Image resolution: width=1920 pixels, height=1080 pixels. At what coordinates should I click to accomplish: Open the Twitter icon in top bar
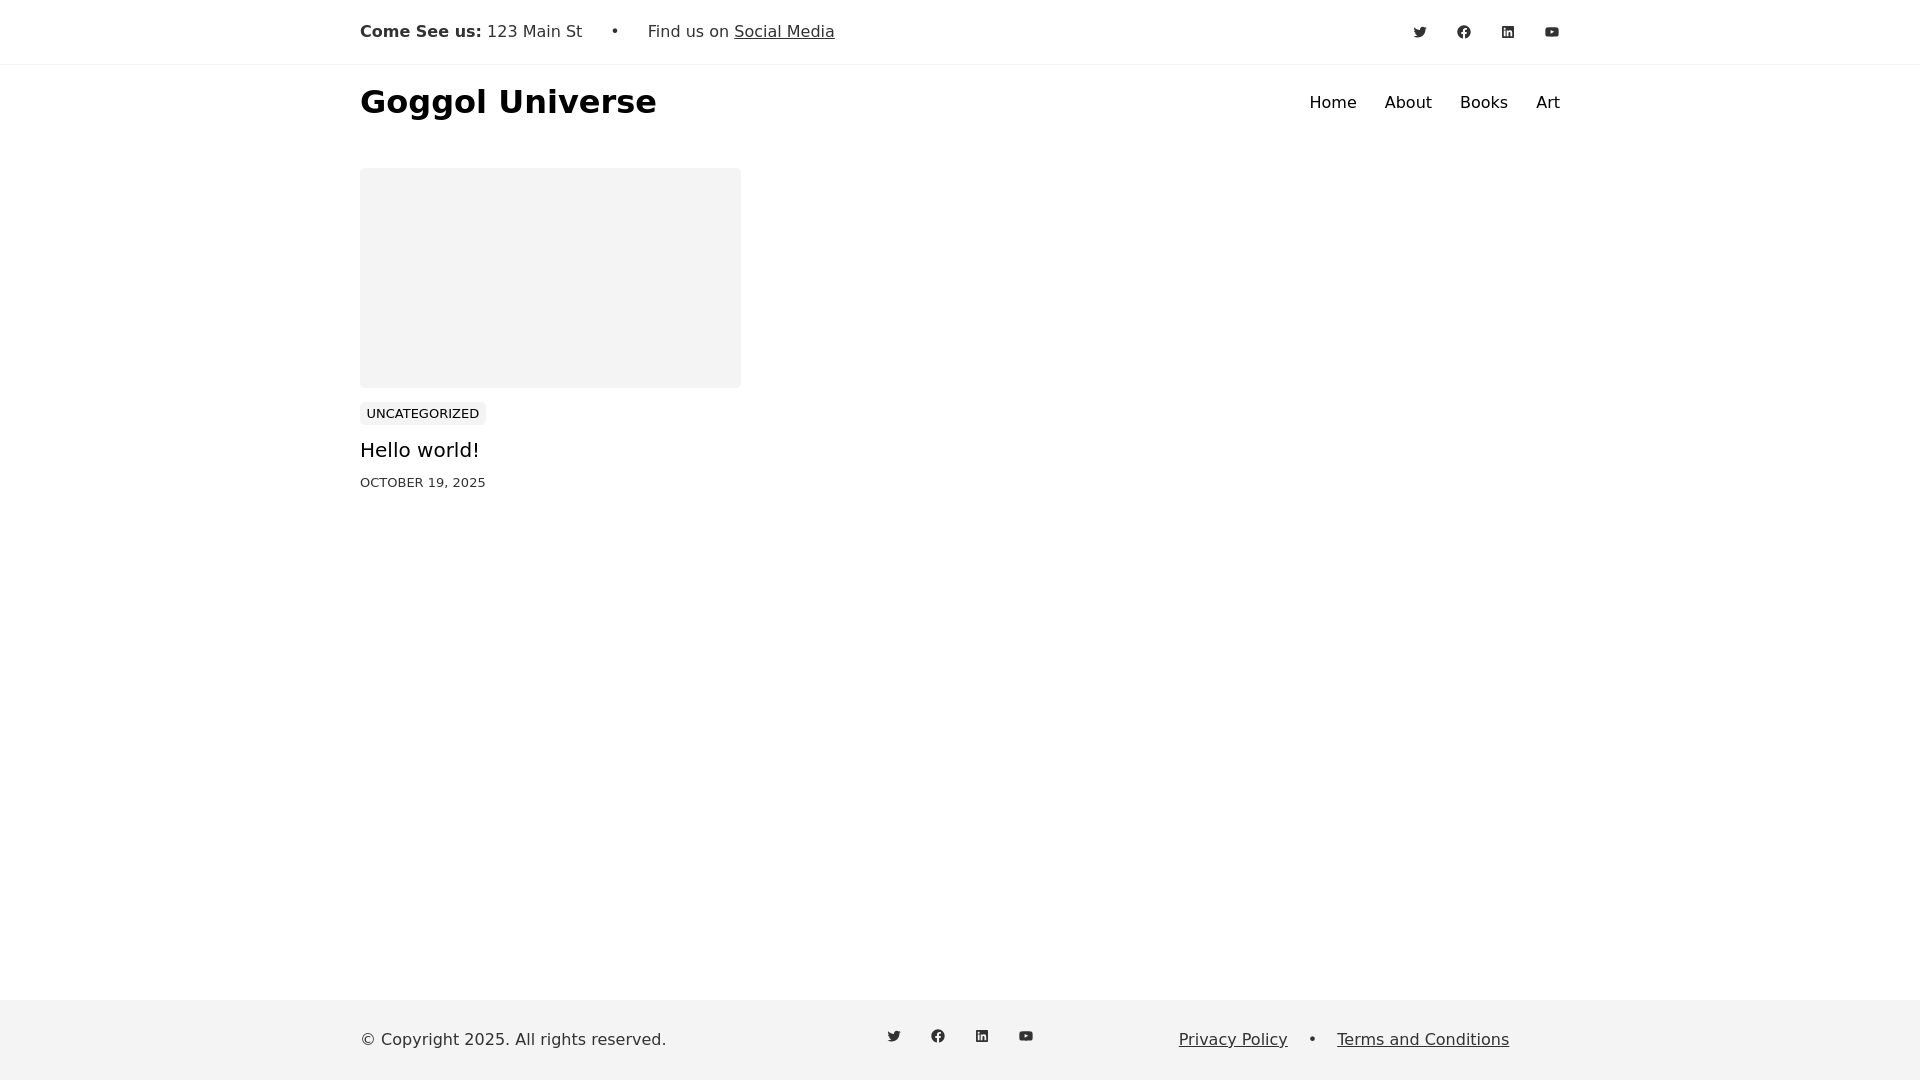click(1420, 32)
